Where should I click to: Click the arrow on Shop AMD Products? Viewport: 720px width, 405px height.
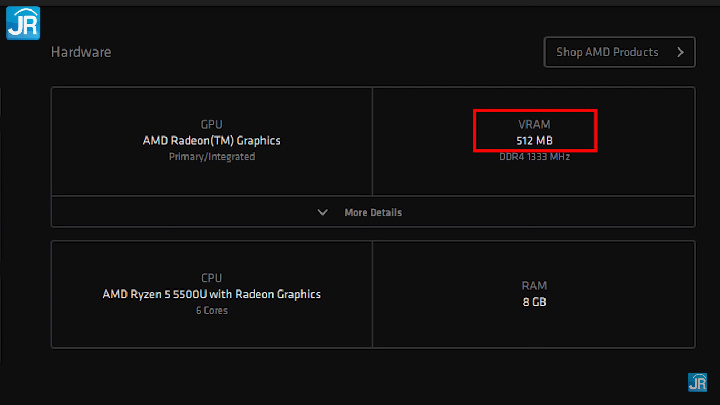tap(681, 52)
